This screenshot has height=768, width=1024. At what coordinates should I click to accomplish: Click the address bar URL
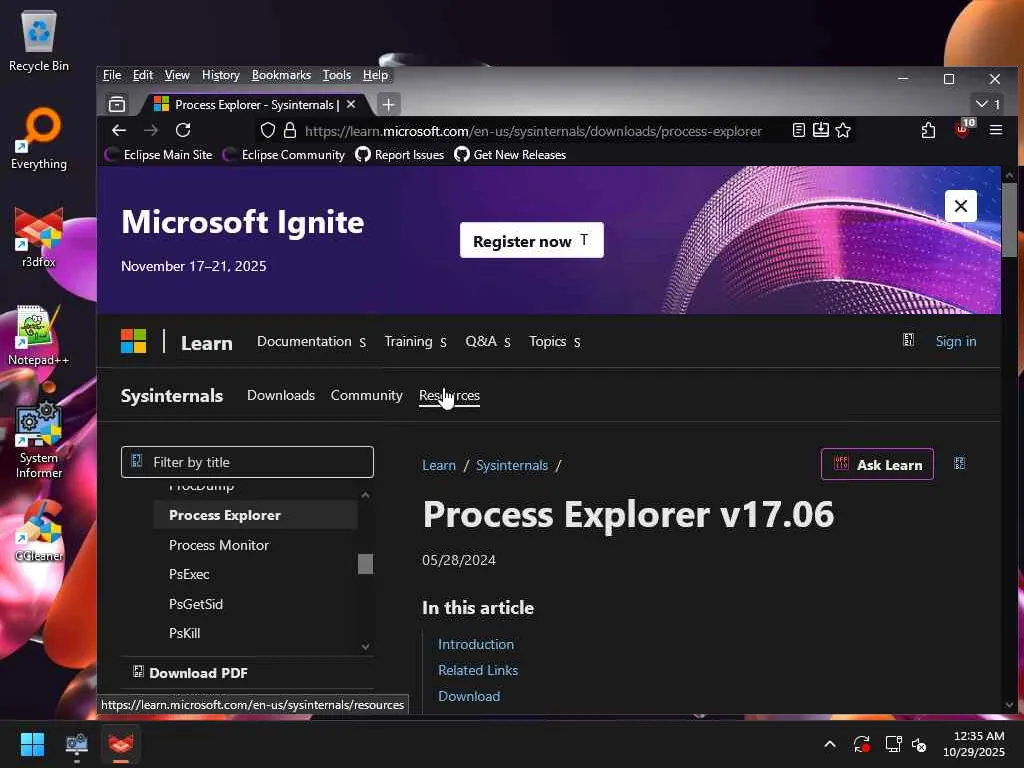pos(533,131)
